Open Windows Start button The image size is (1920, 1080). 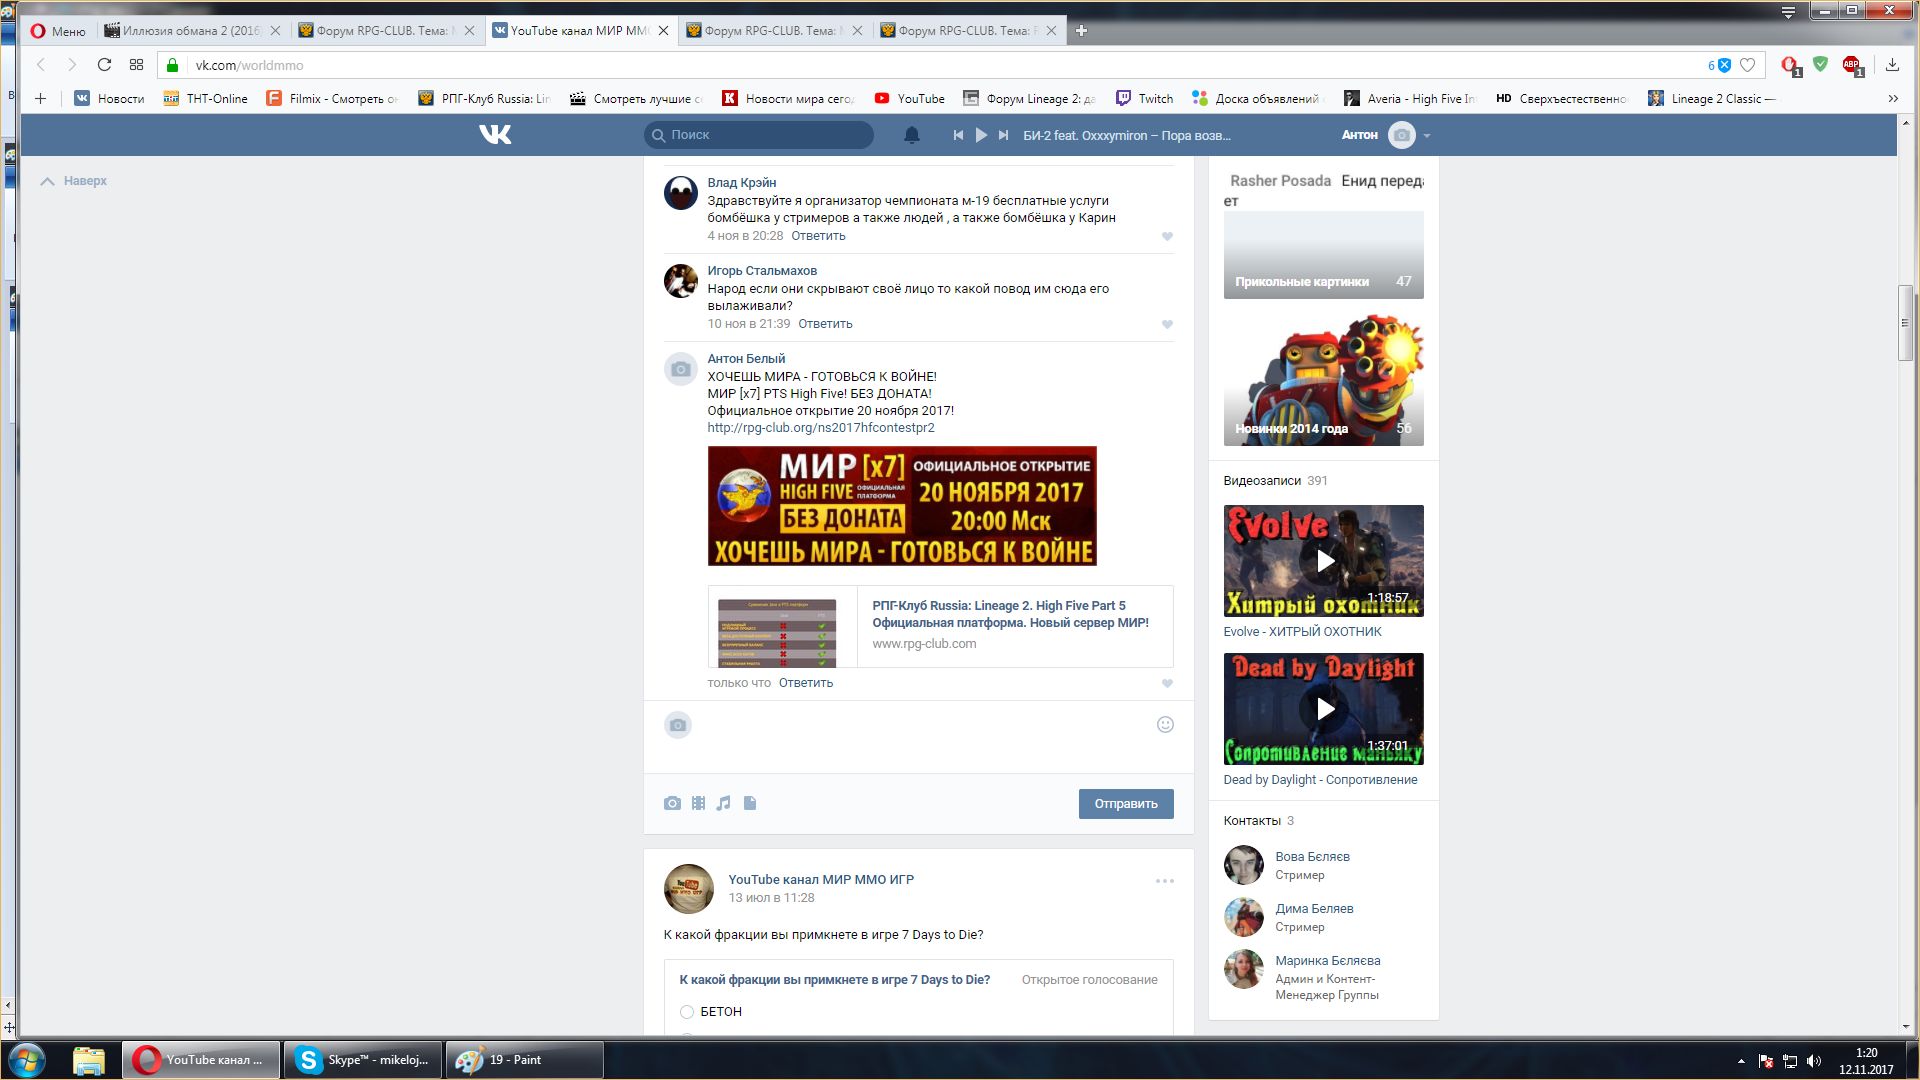tap(27, 1060)
